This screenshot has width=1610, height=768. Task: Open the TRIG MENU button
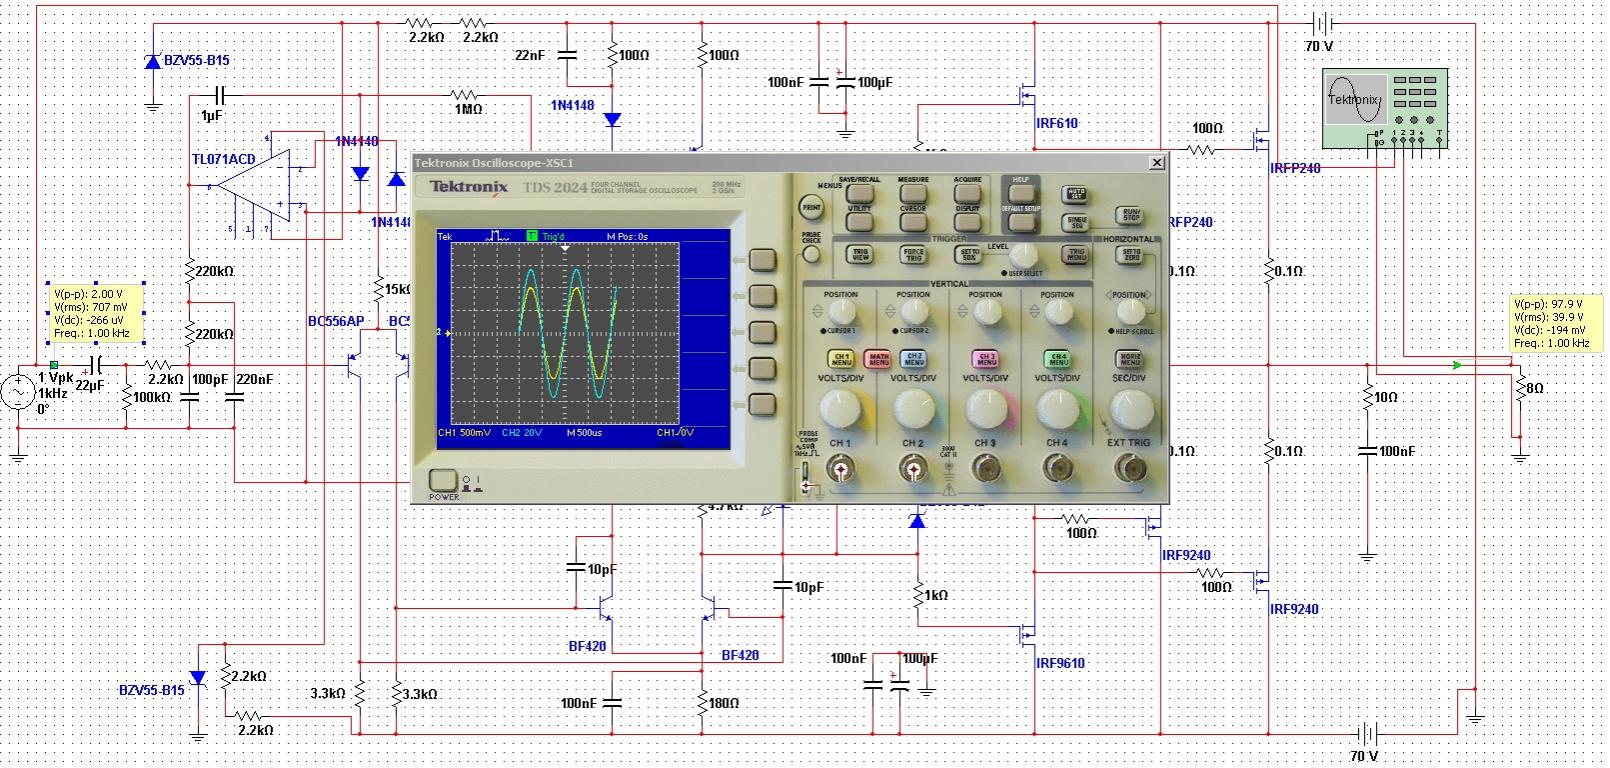1076,255
